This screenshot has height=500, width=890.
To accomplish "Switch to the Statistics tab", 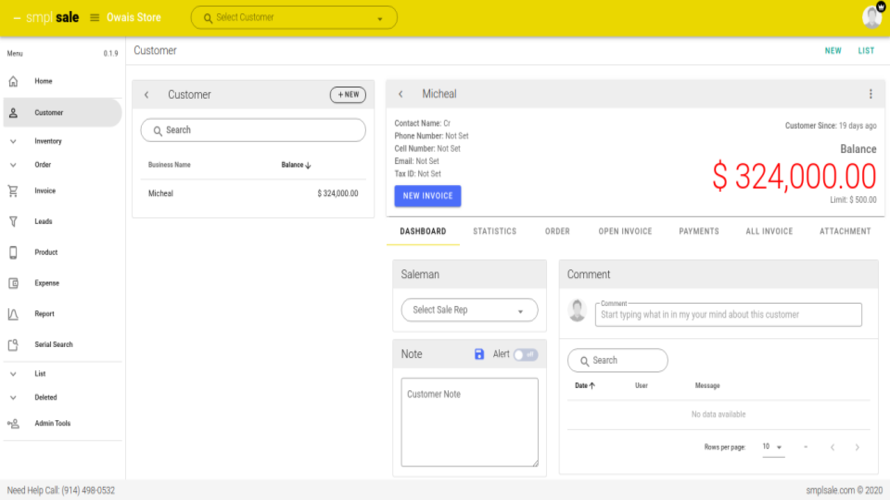I will pyautogui.click(x=495, y=231).
